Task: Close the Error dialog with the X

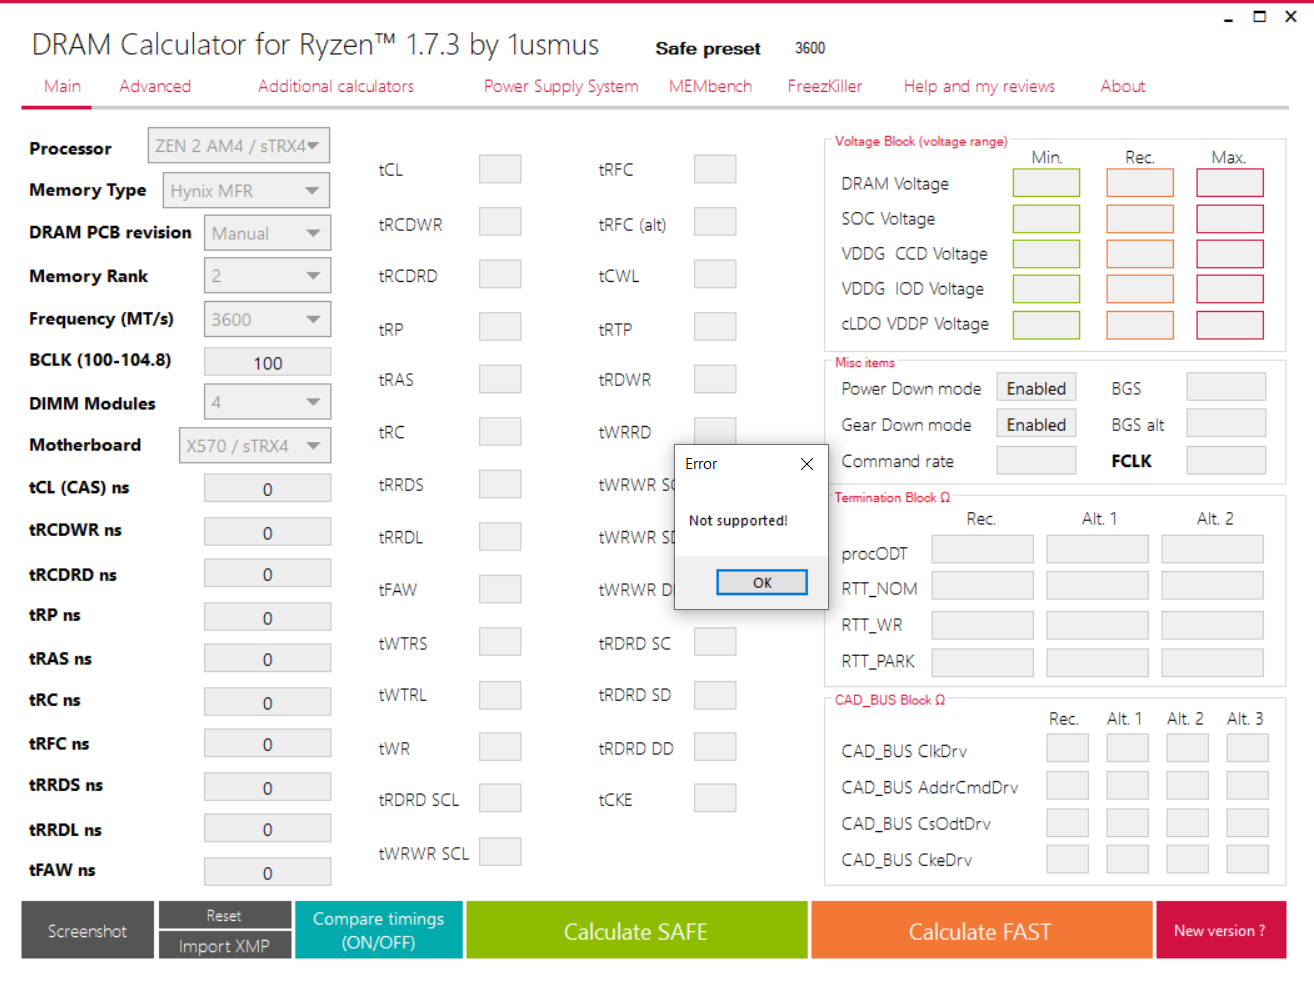Action: tap(807, 464)
